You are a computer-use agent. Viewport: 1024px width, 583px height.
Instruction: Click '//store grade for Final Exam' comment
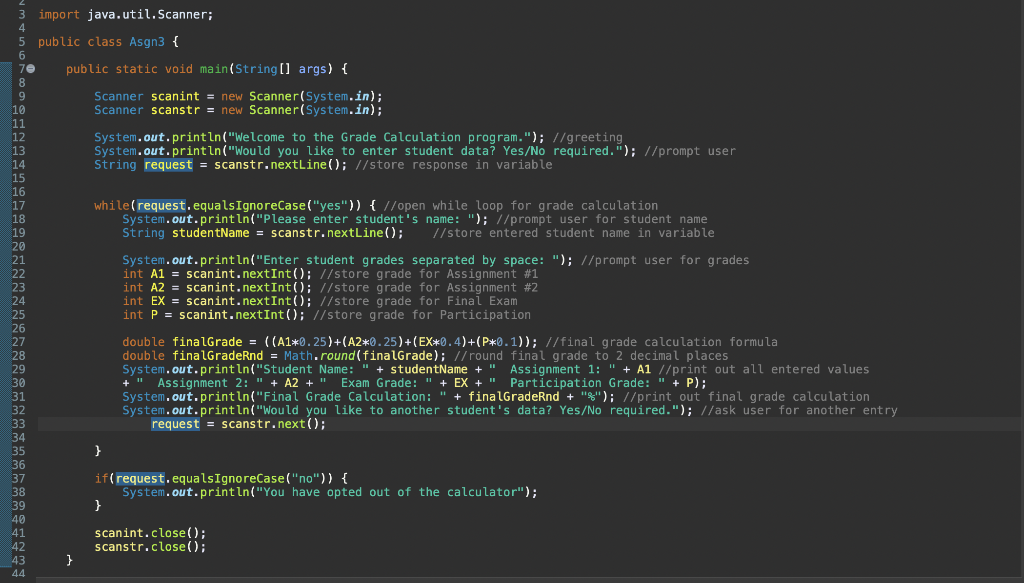tap(418, 302)
